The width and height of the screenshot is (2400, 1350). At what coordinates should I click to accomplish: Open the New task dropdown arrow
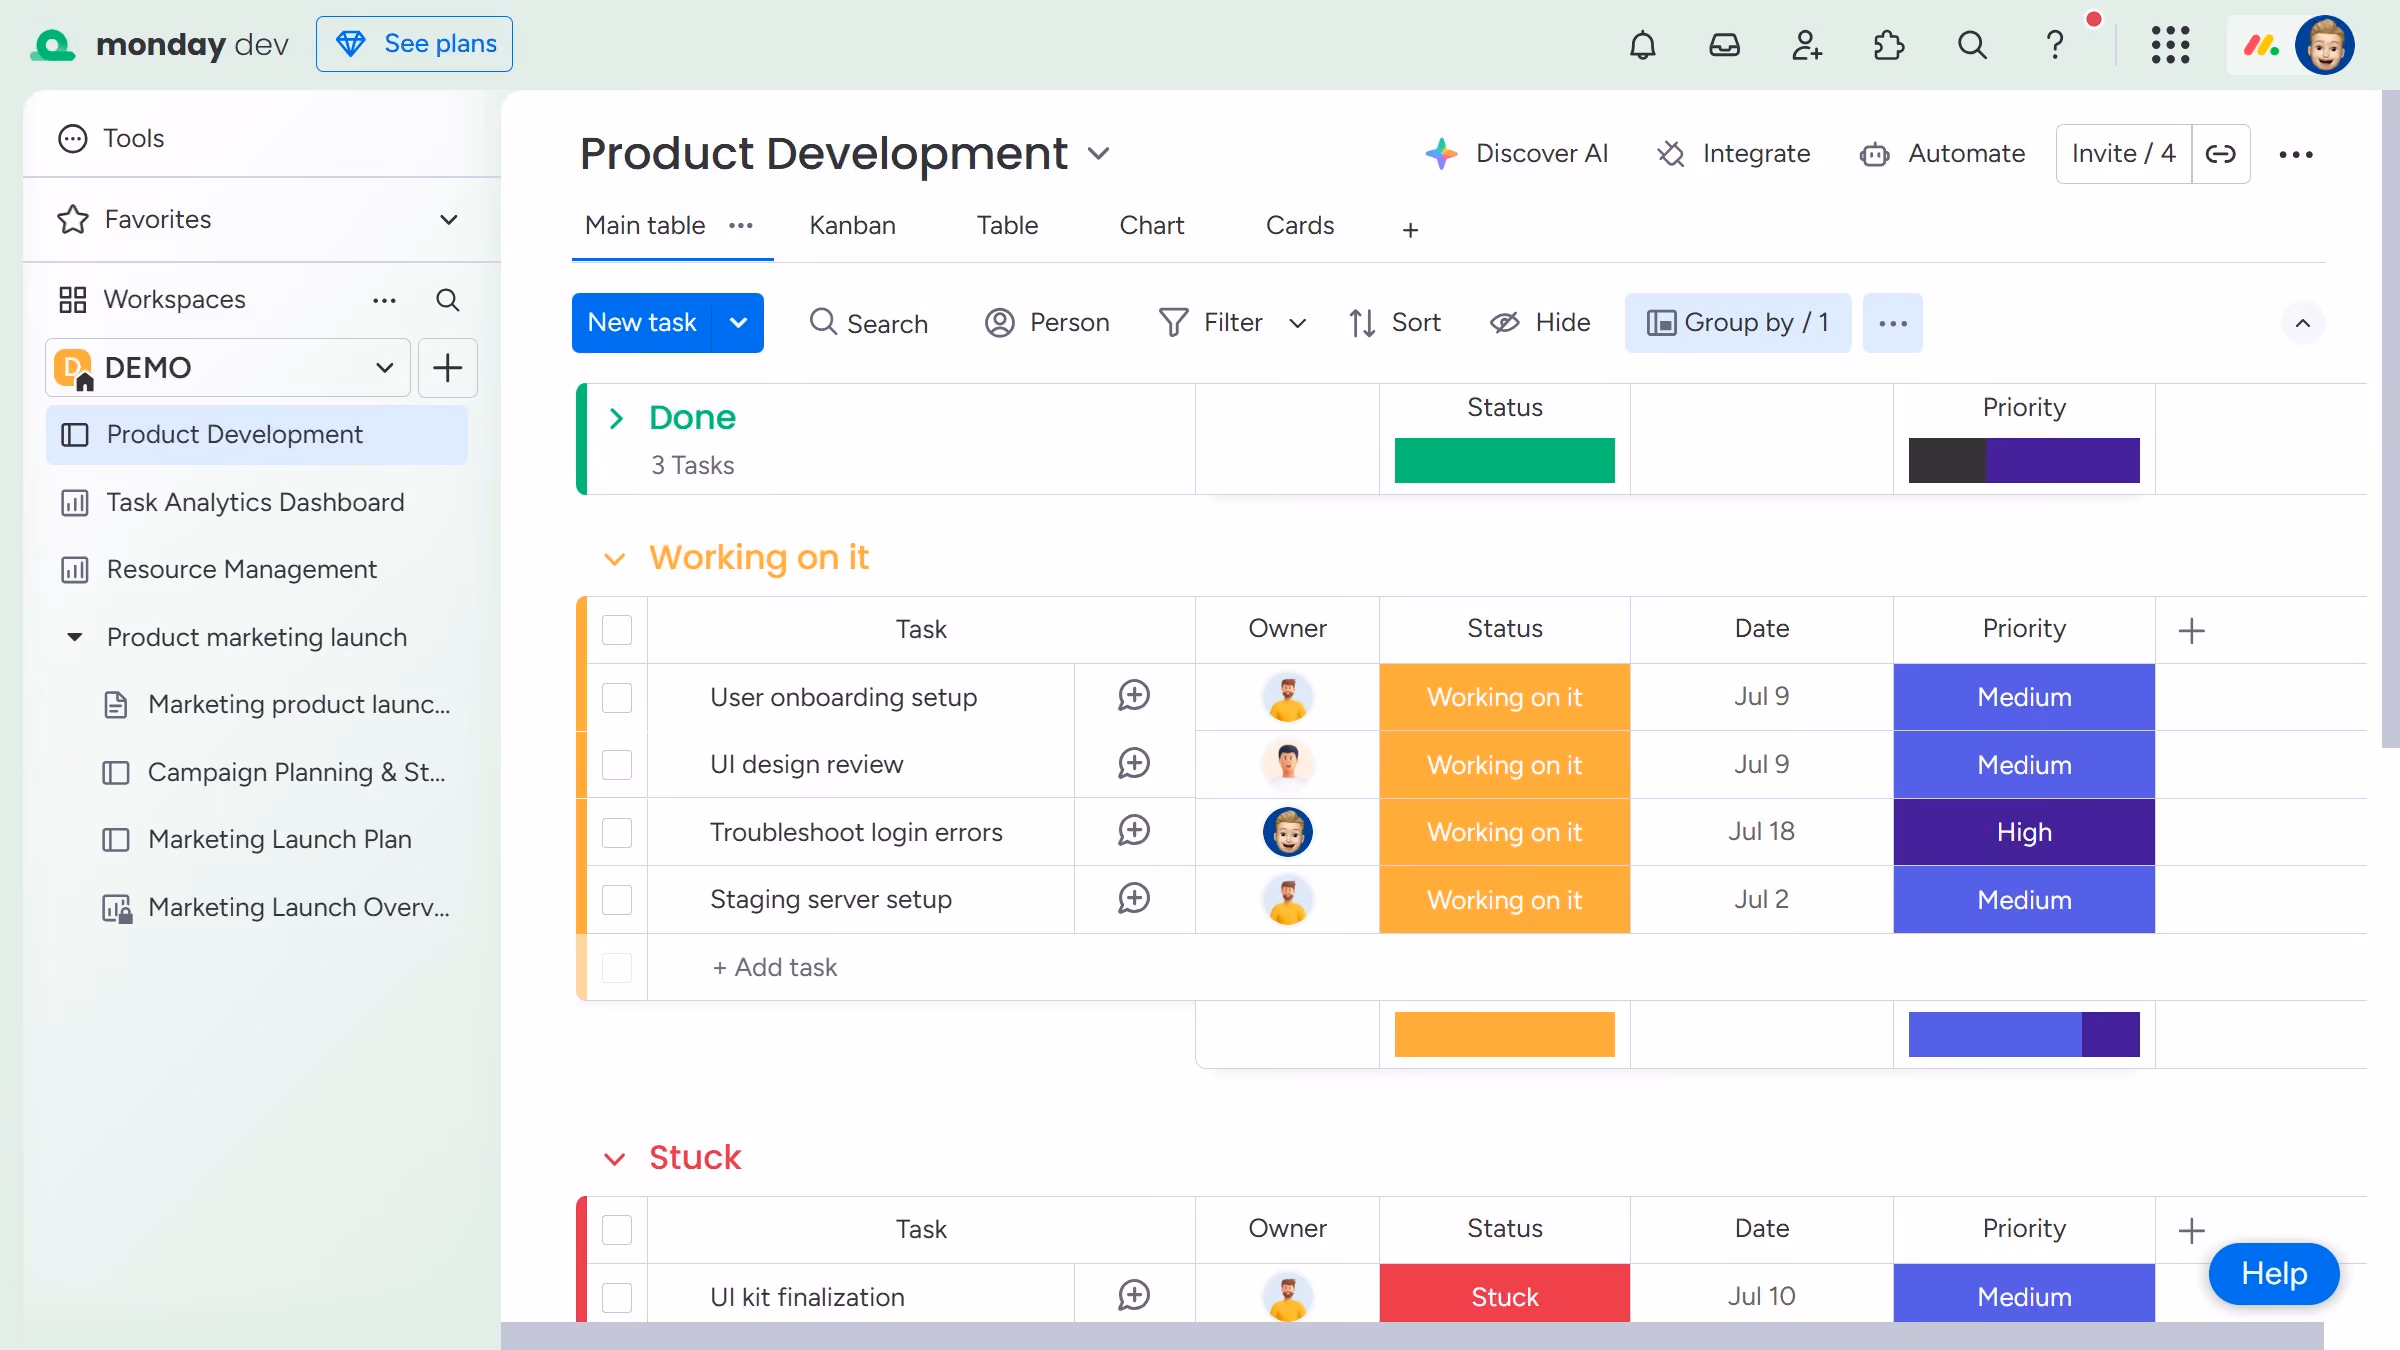pos(738,323)
